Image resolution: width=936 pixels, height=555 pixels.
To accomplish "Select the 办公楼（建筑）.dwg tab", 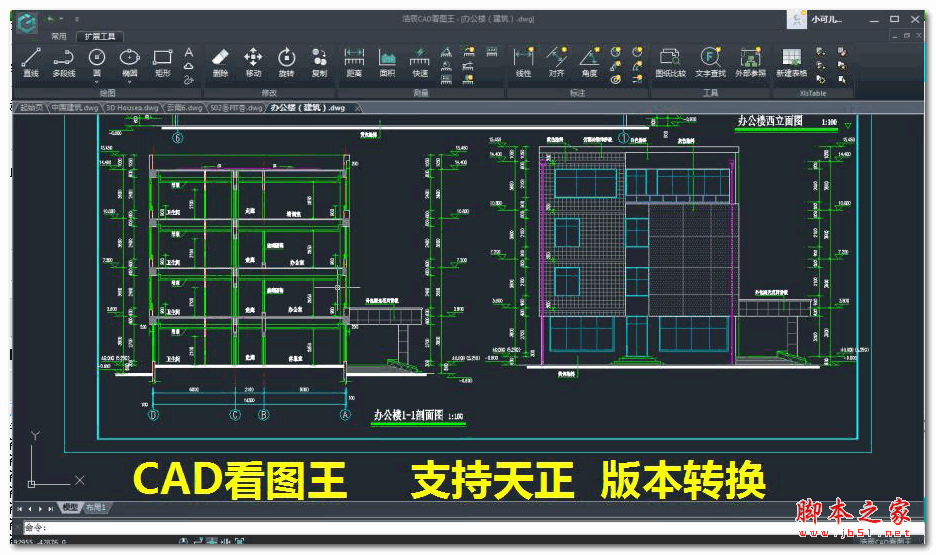I will pyautogui.click(x=307, y=108).
